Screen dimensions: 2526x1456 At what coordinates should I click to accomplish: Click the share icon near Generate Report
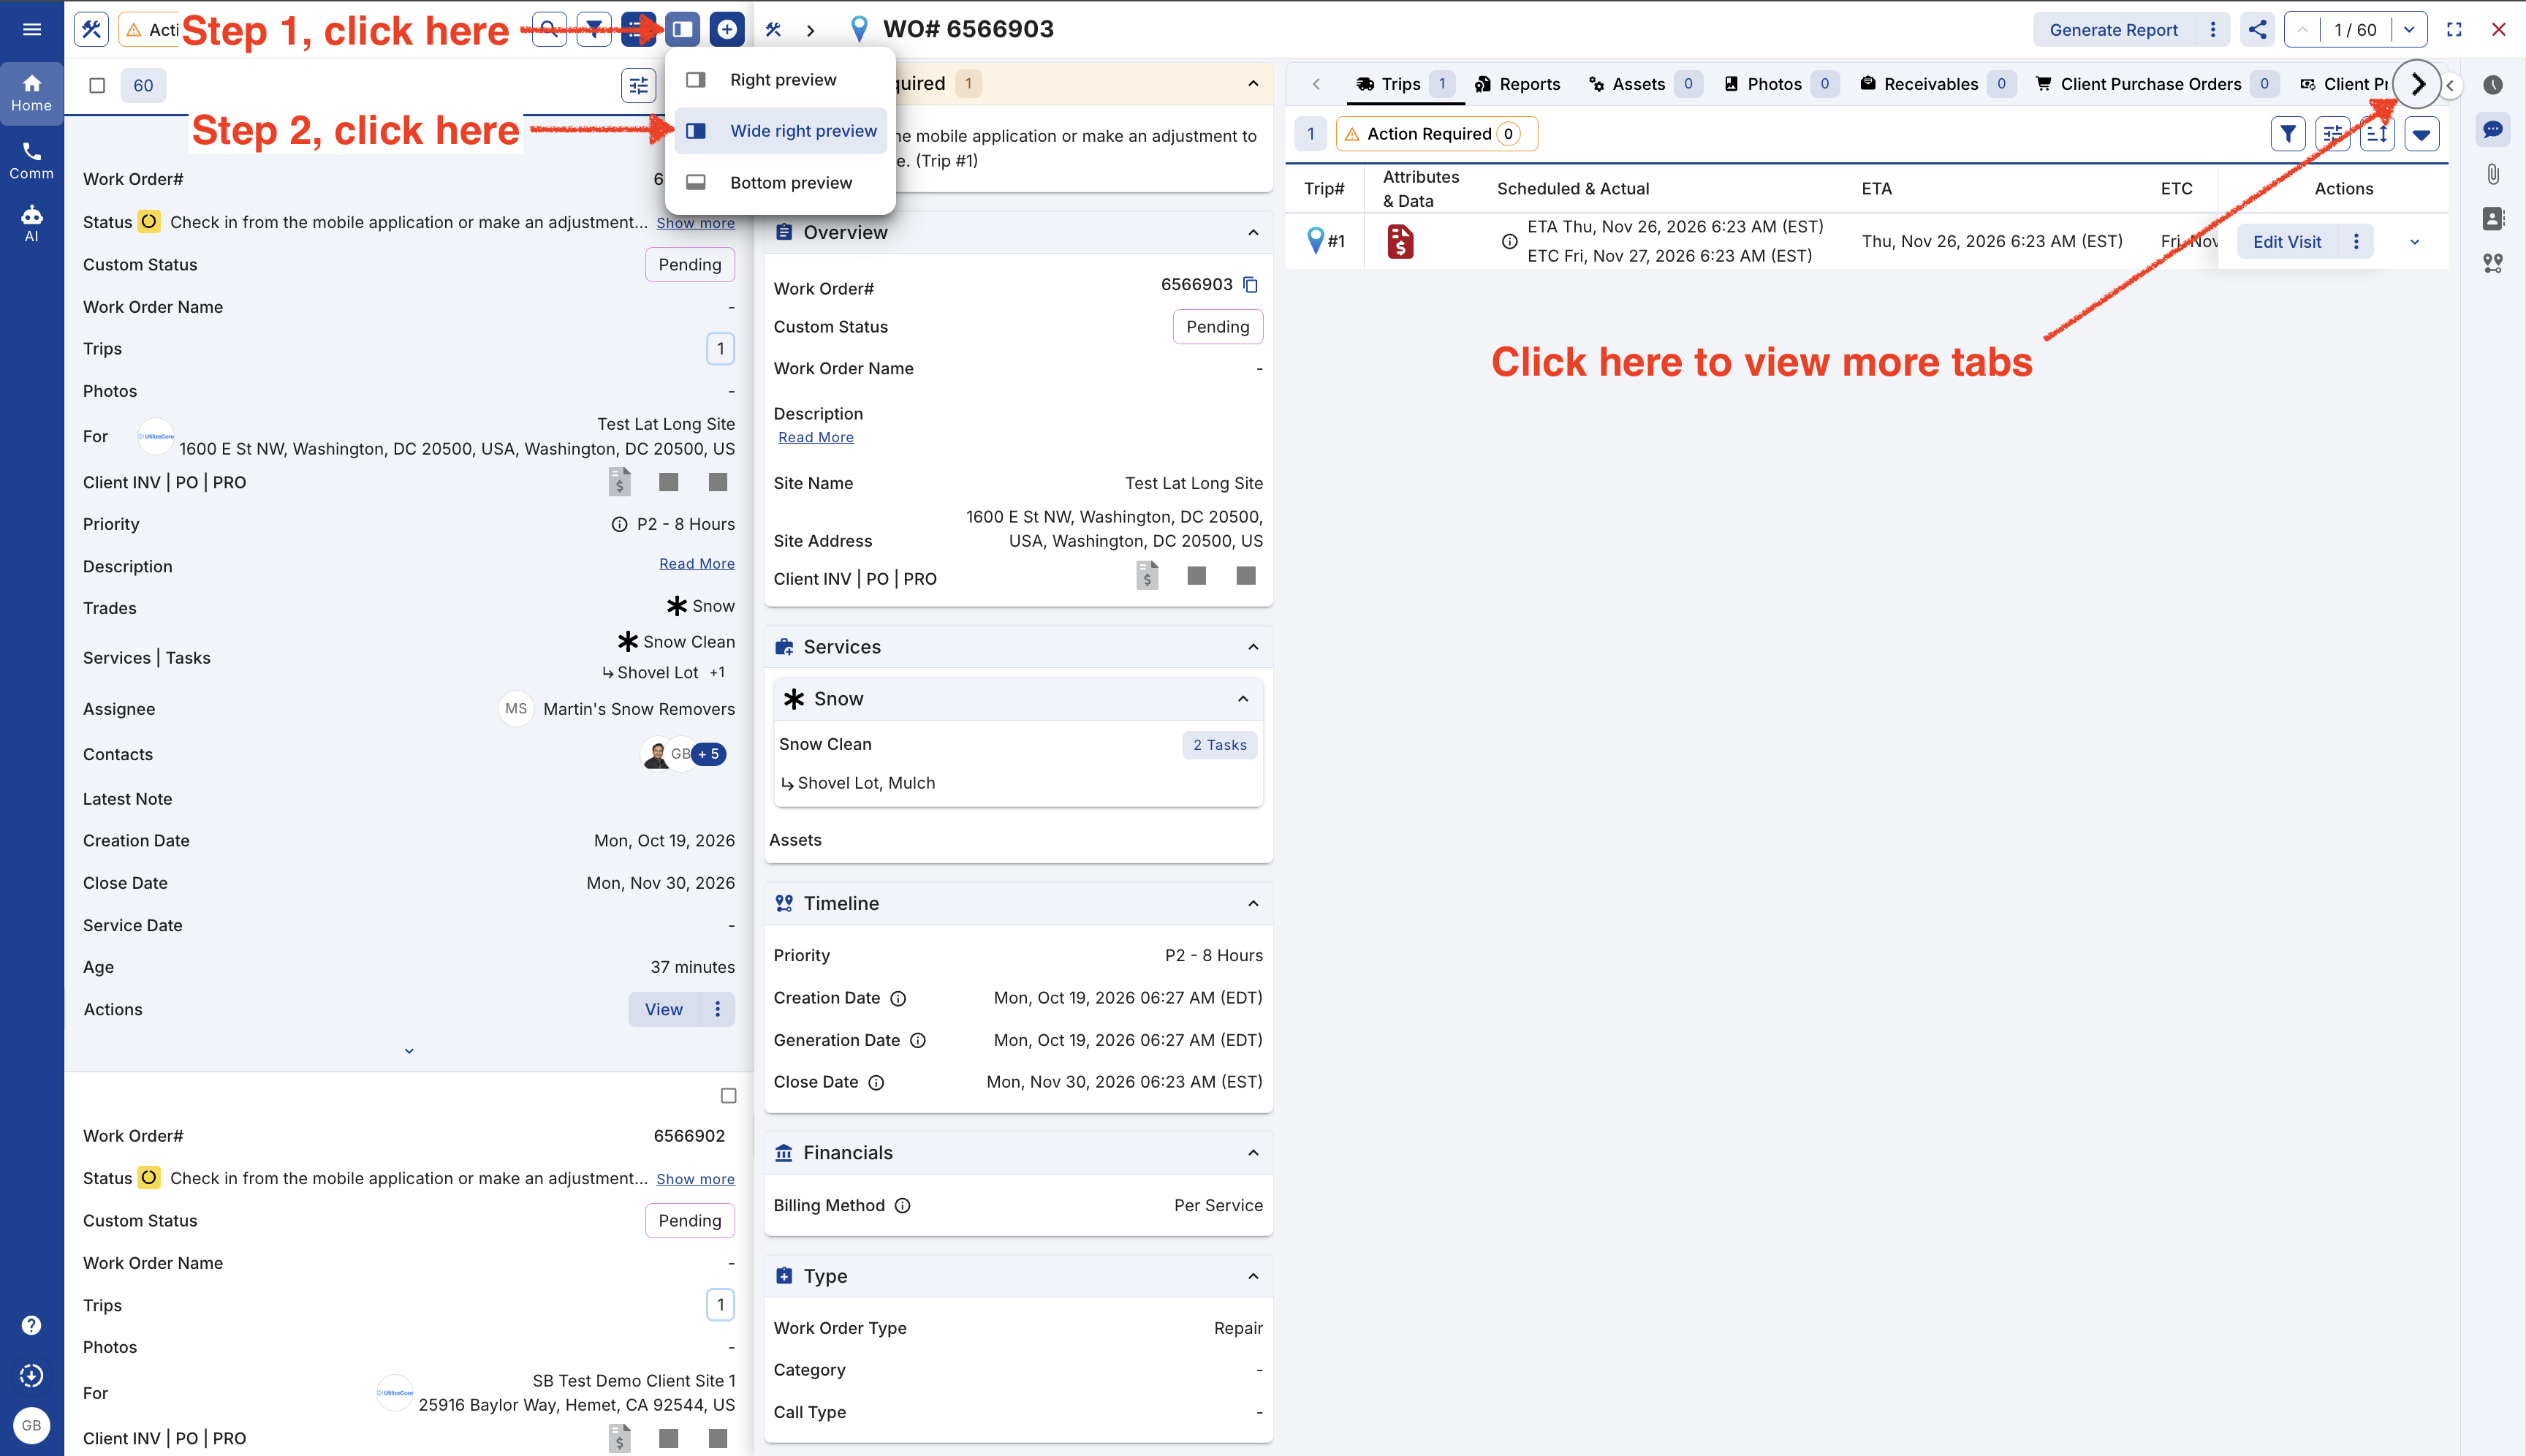2257,29
